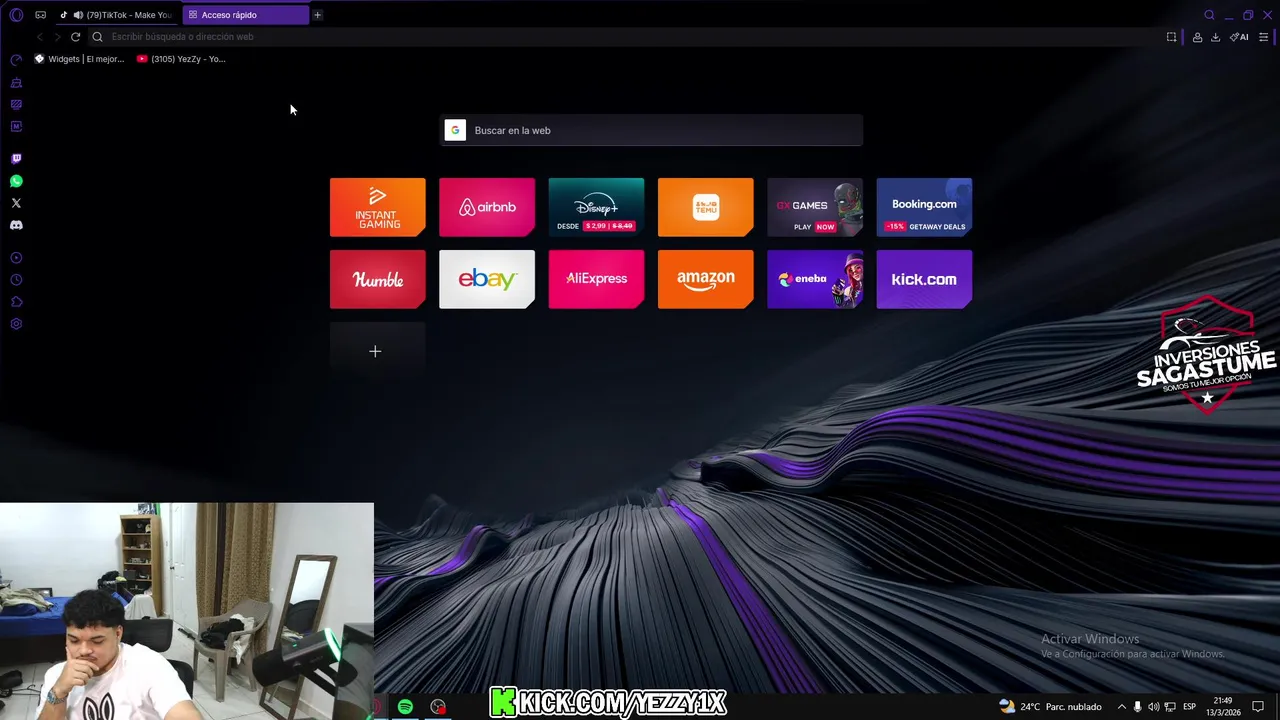
Task: Open the Player icon in sidebar
Action: (16, 258)
